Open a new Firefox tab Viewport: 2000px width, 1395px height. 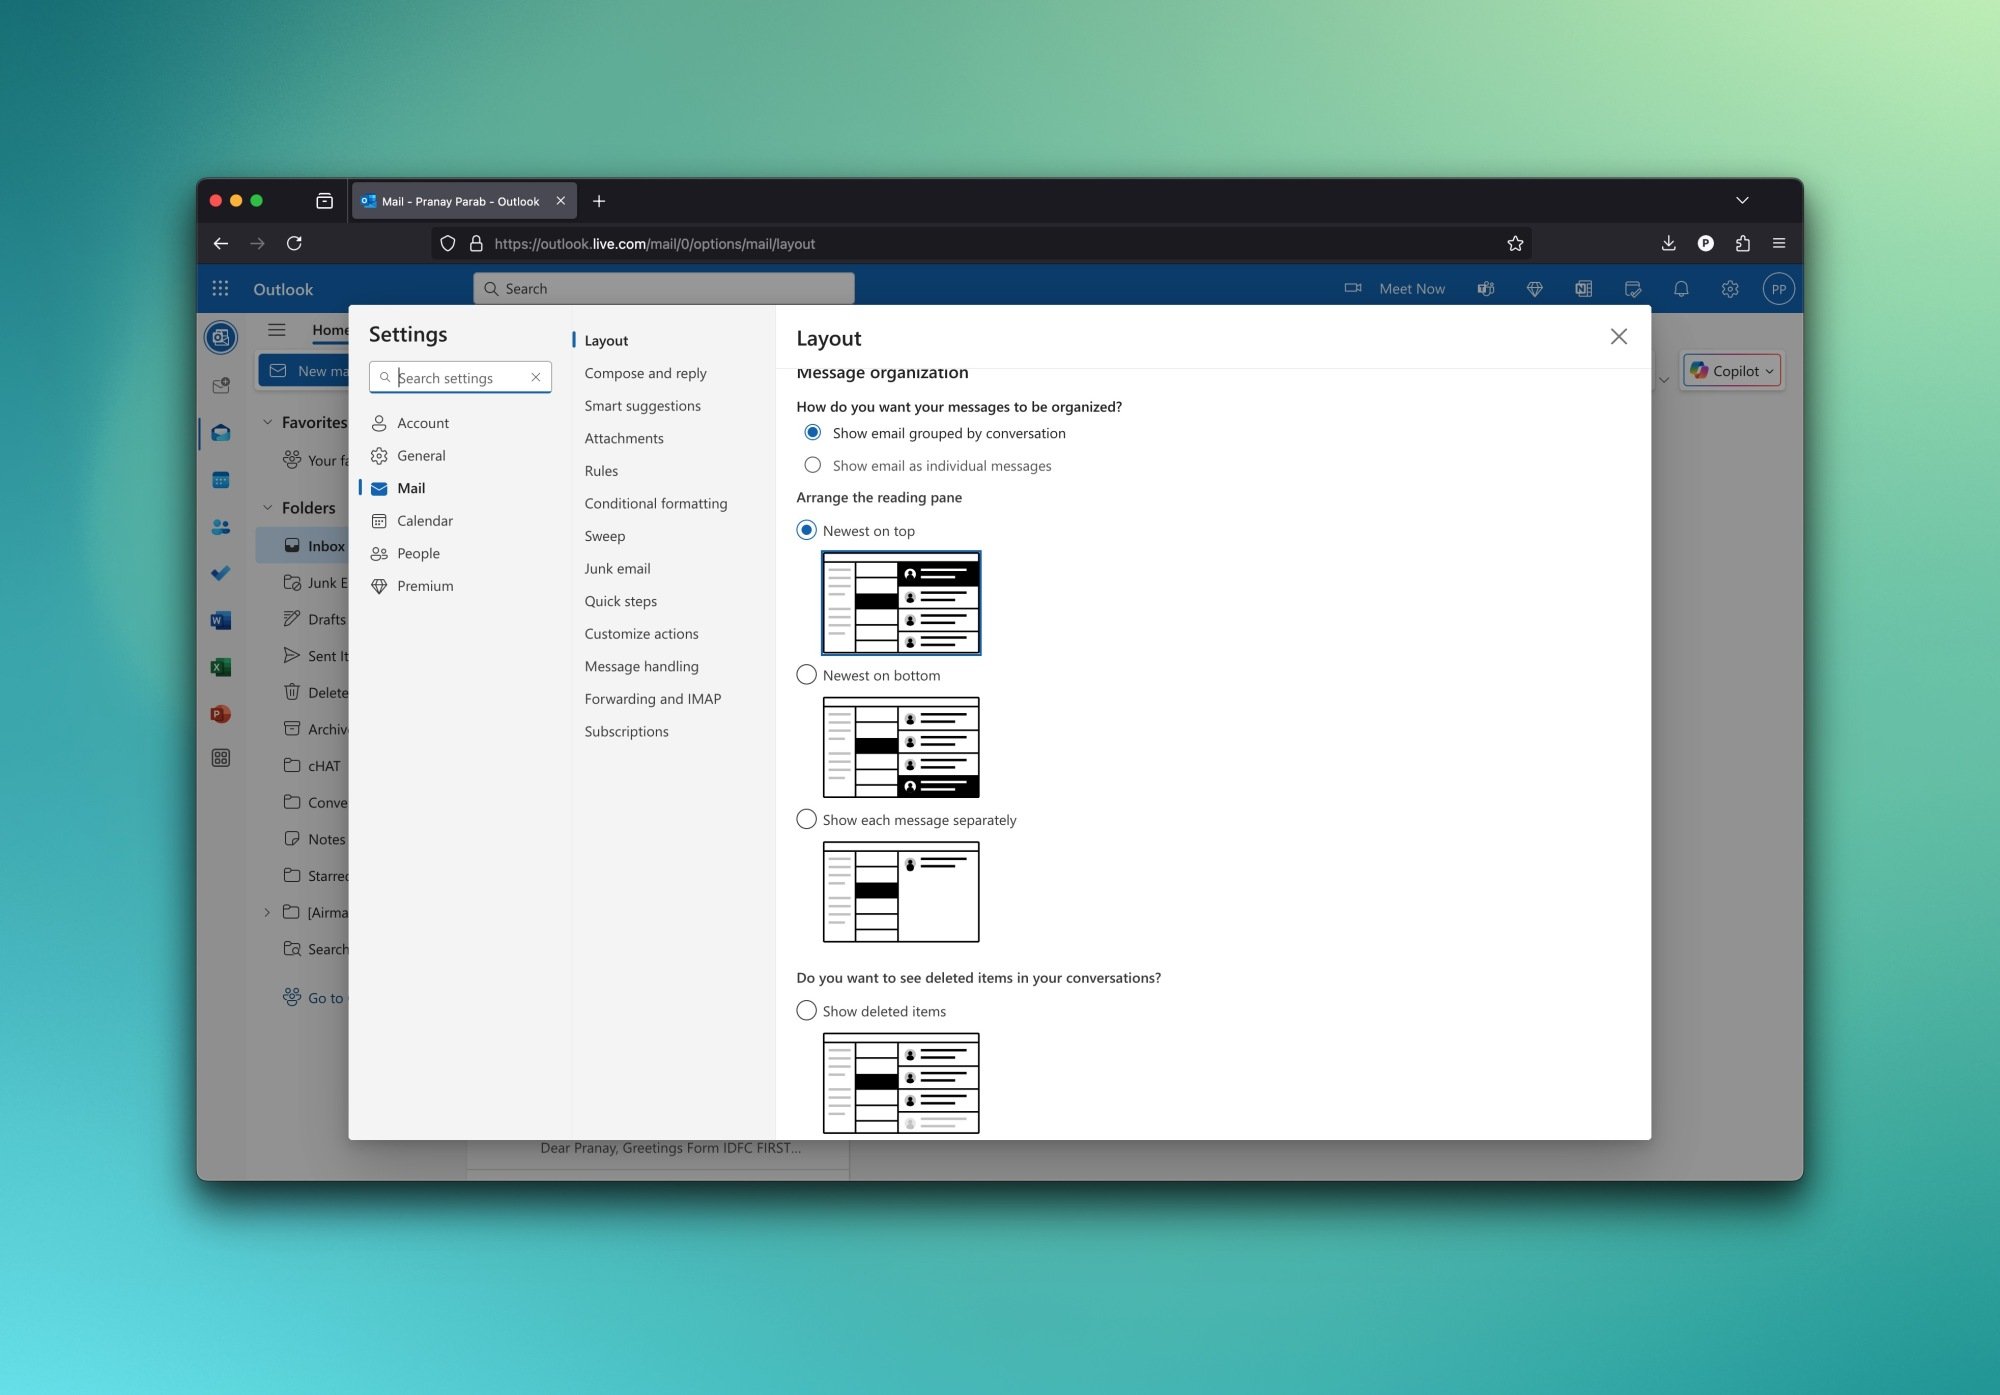599,200
